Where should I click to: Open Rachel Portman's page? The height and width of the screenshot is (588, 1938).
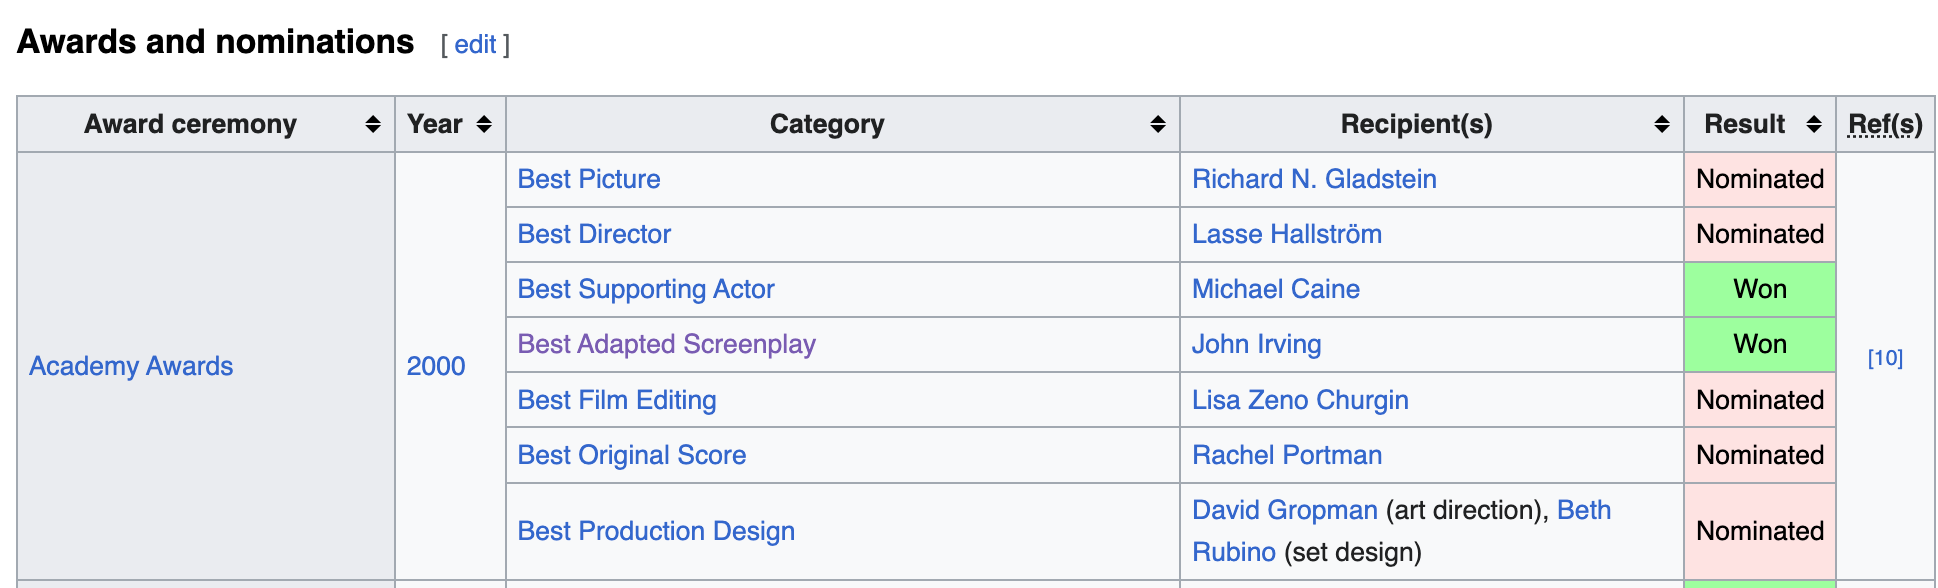coord(1287,455)
